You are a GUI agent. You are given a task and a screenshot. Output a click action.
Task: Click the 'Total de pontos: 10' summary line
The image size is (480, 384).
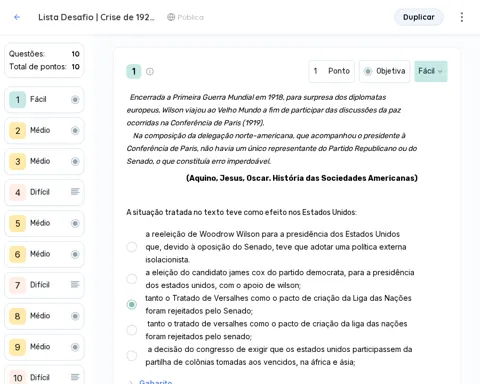click(x=44, y=67)
